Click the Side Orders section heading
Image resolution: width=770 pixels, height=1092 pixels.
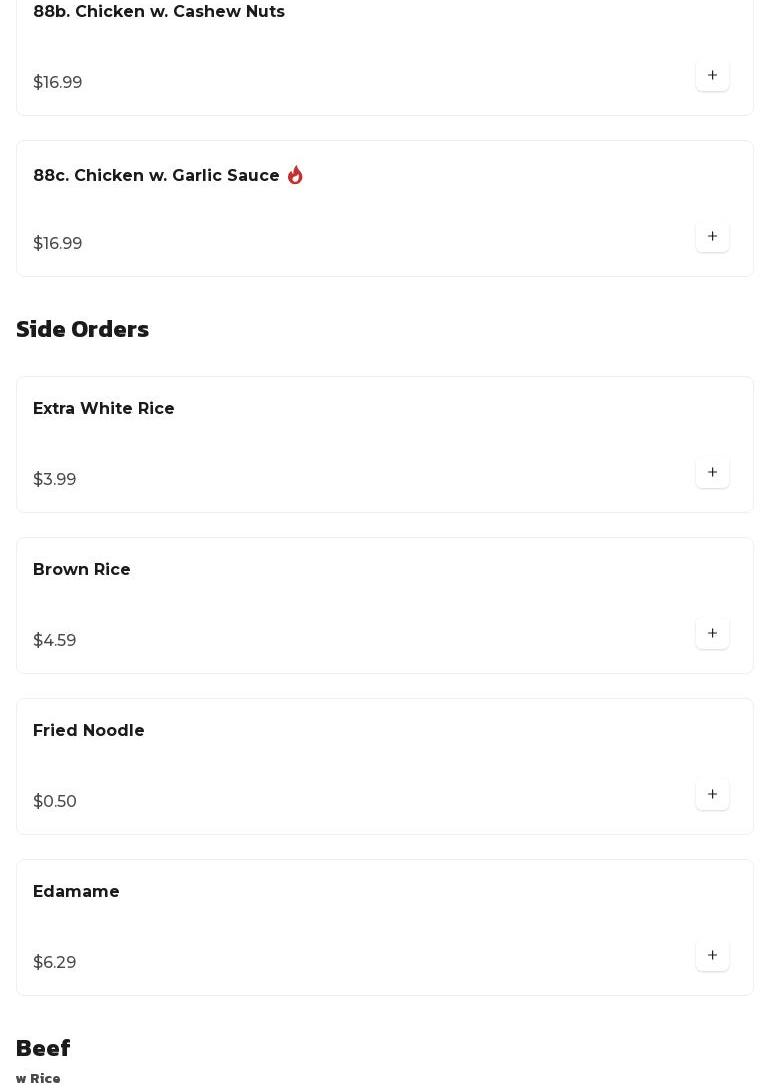tap(83, 329)
